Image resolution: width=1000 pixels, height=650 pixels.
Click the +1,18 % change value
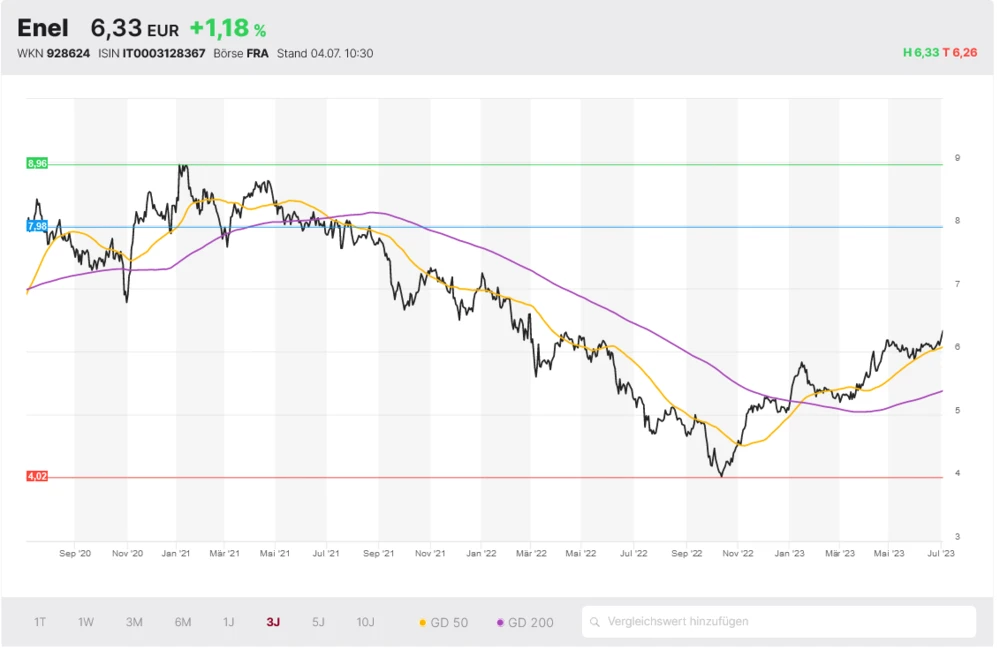coord(227,29)
